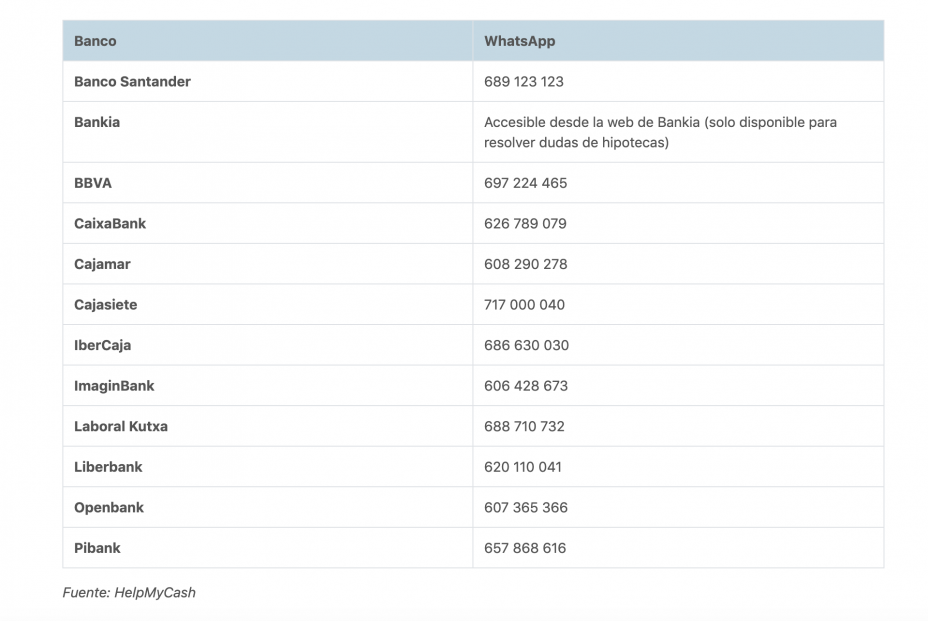Click the Fuente: HelpMyCash source text
The height and width of the screenshot is (621, 928).
pos(129,592)
